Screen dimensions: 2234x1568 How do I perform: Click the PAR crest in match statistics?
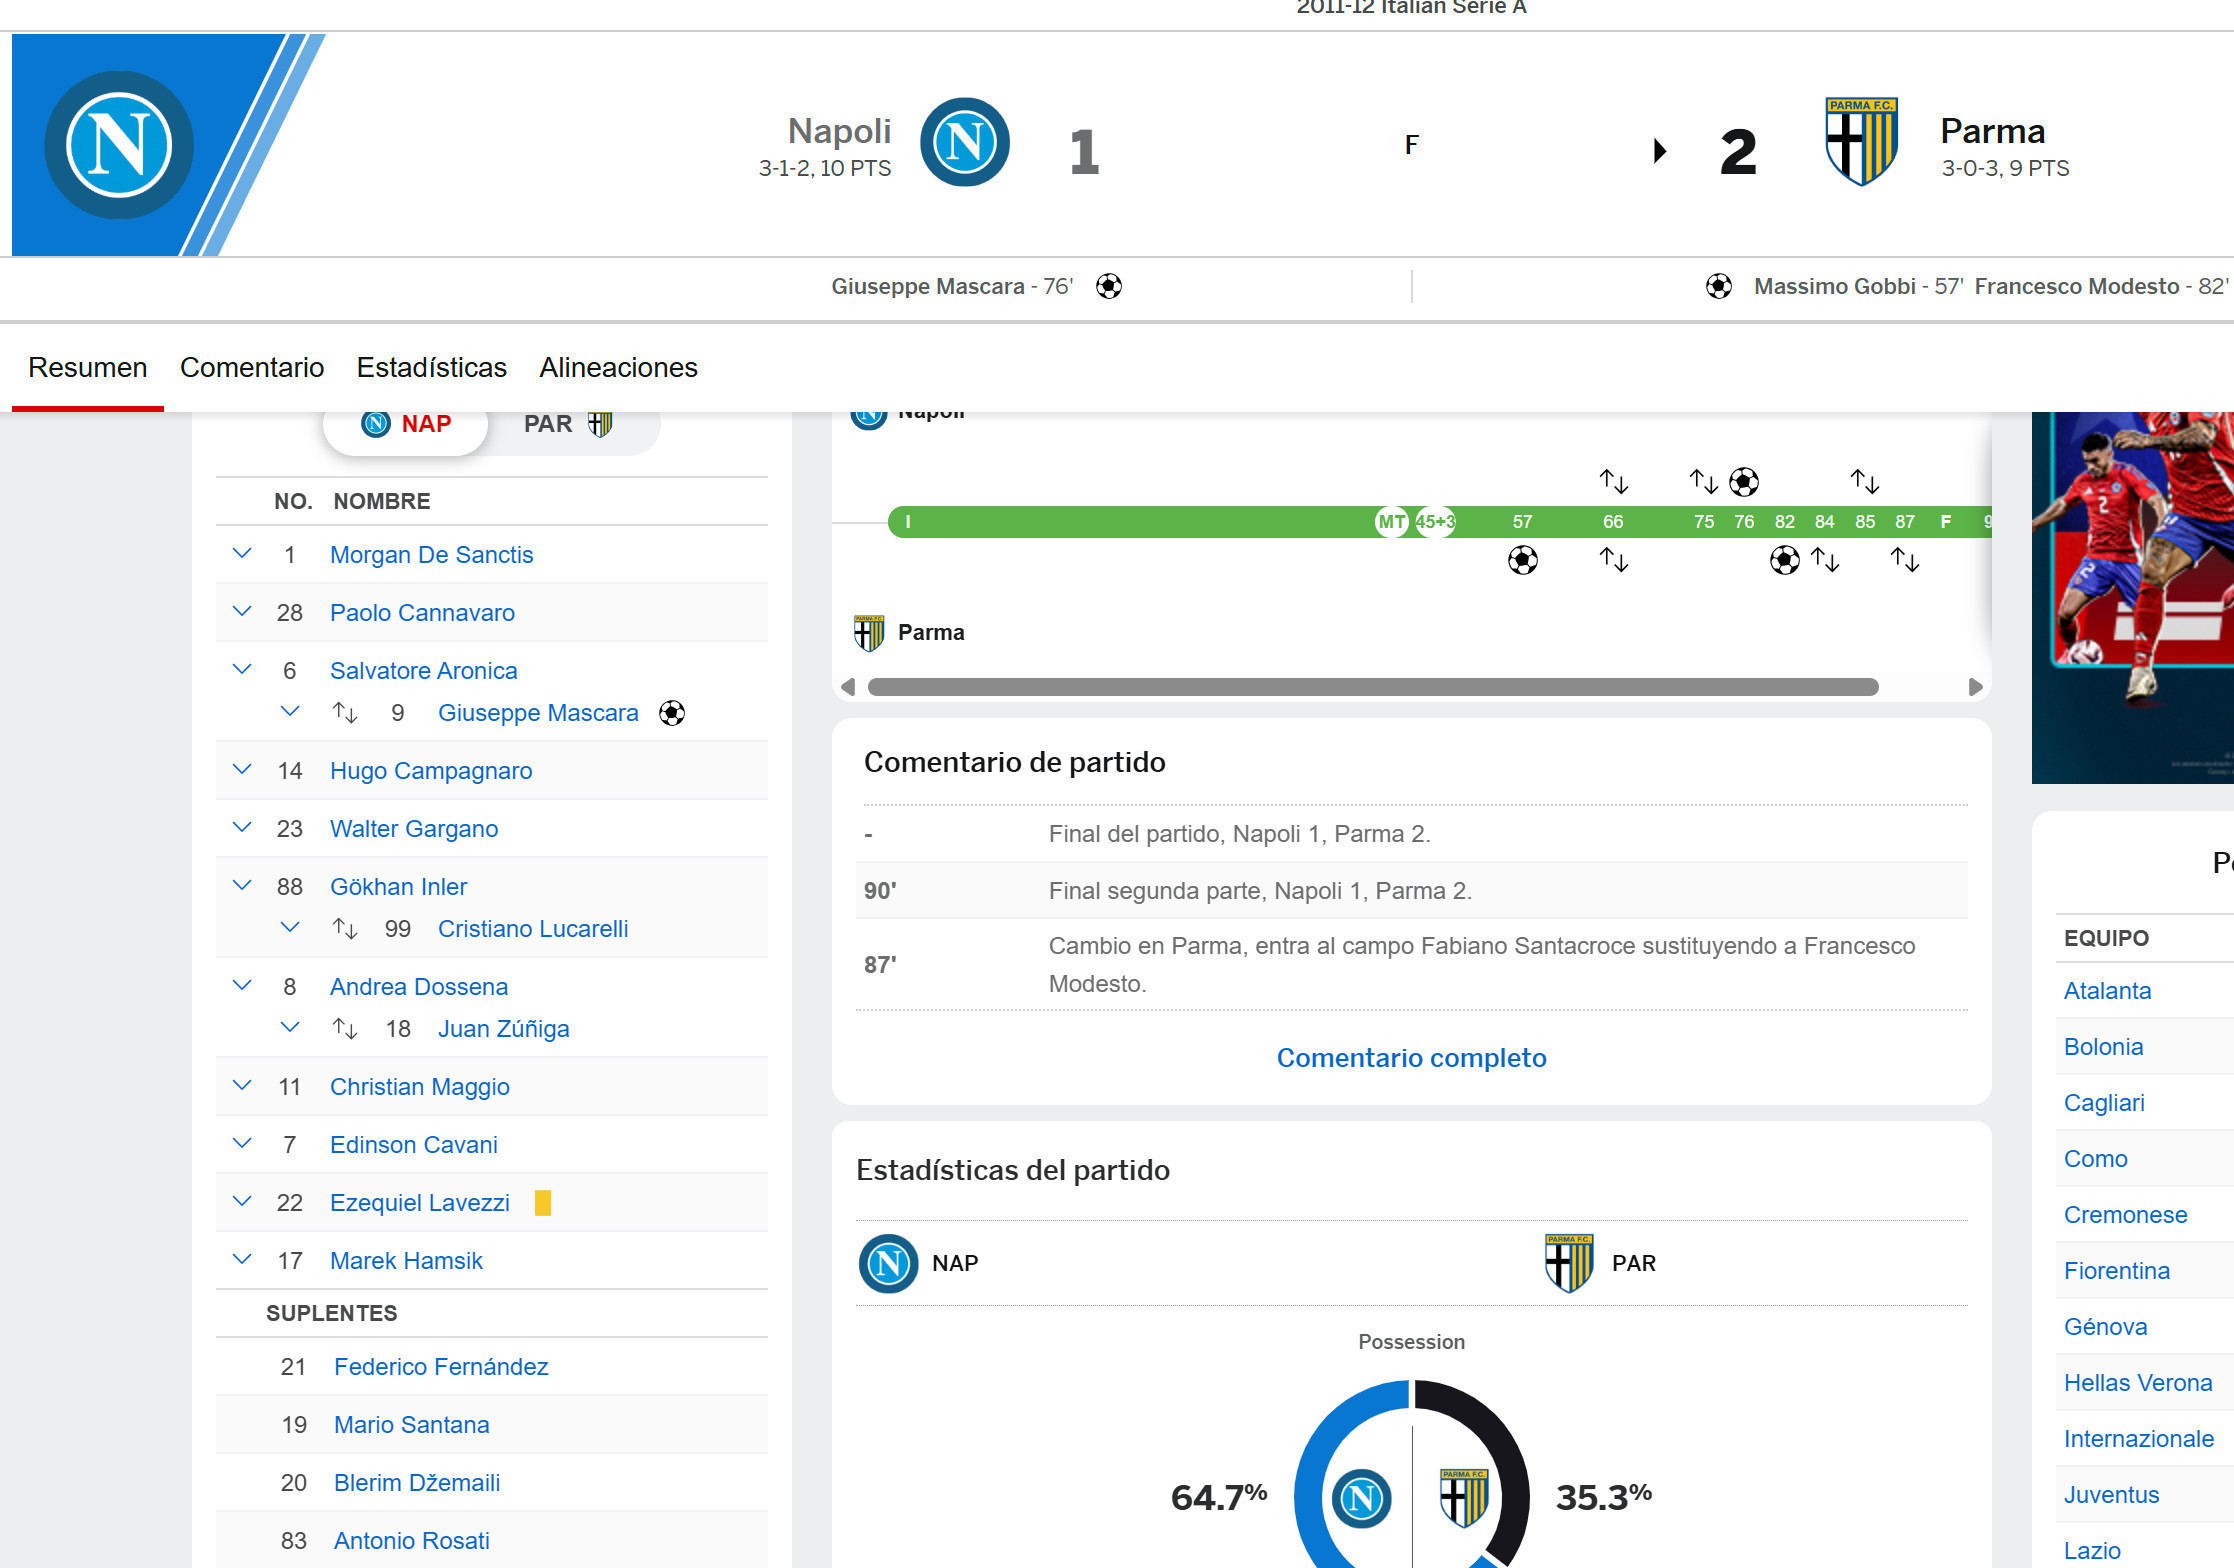click(x=1569, y=1263)
